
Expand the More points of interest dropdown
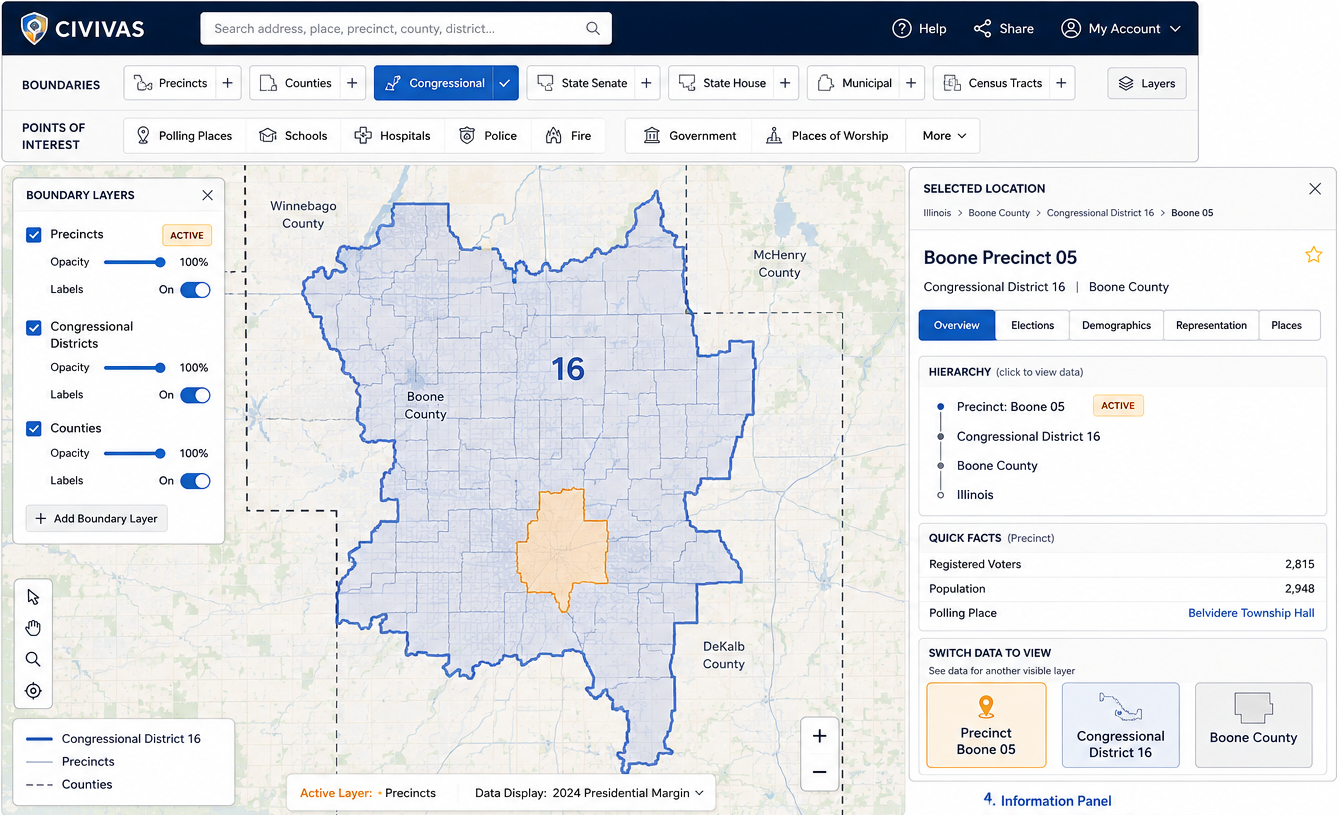point(943,136)
